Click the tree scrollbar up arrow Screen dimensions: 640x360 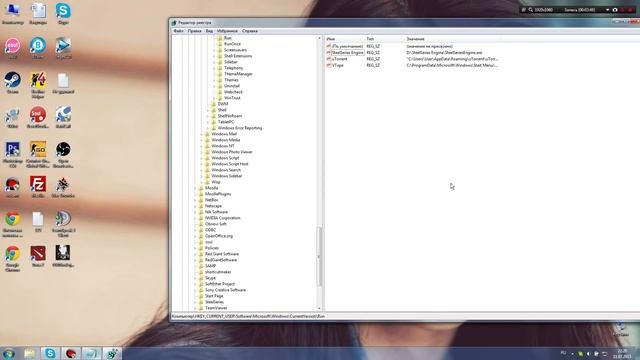click(319, 38)
